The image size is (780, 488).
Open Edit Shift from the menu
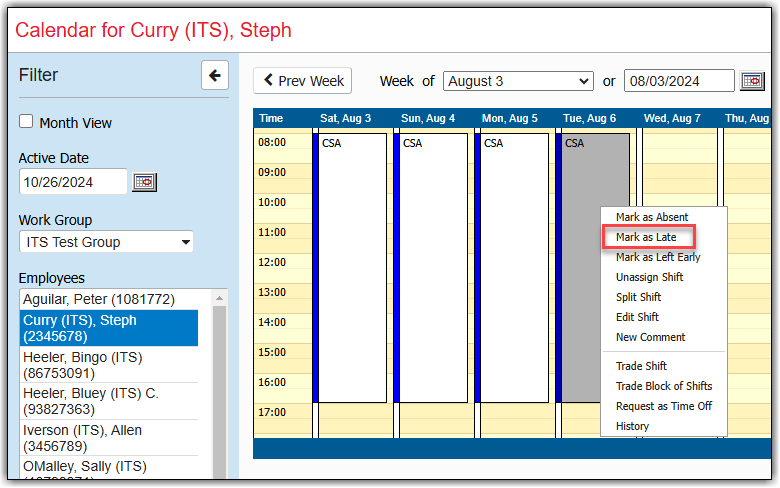pyautogui.click(x=637, y=317)
